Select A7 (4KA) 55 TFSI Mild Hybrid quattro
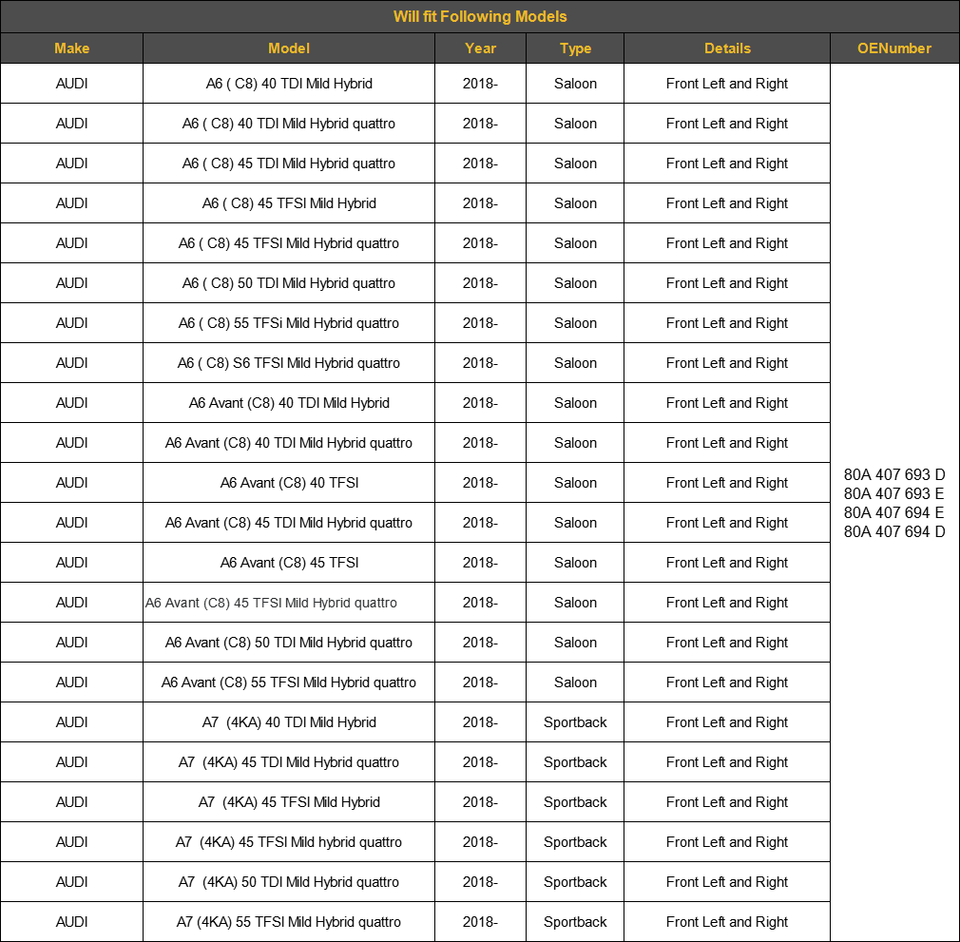Screen dimensions: 960x942 click(x=289, y=922)
